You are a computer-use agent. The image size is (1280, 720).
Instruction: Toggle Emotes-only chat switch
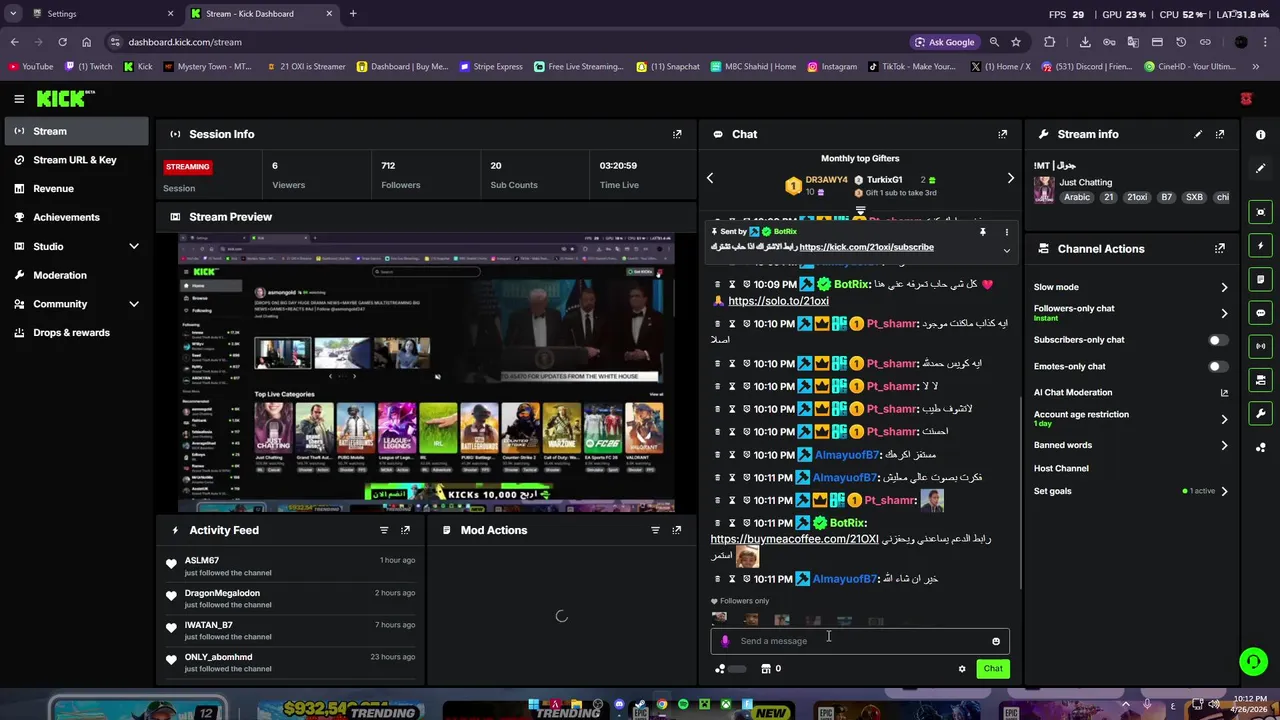click(x=1217, y=367)
